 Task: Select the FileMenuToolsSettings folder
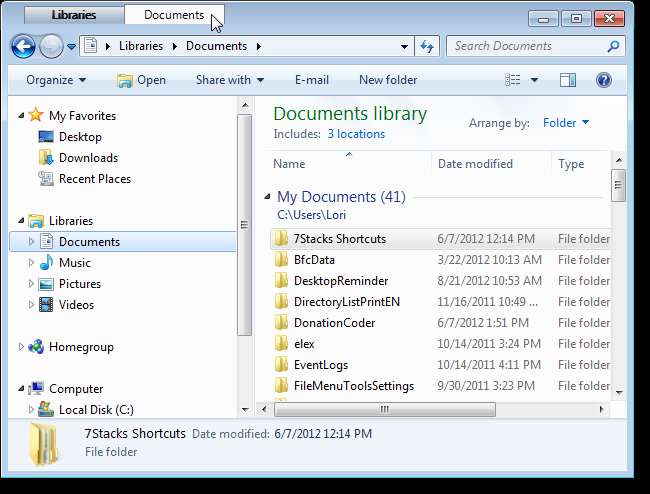click(x=354, y=386)
